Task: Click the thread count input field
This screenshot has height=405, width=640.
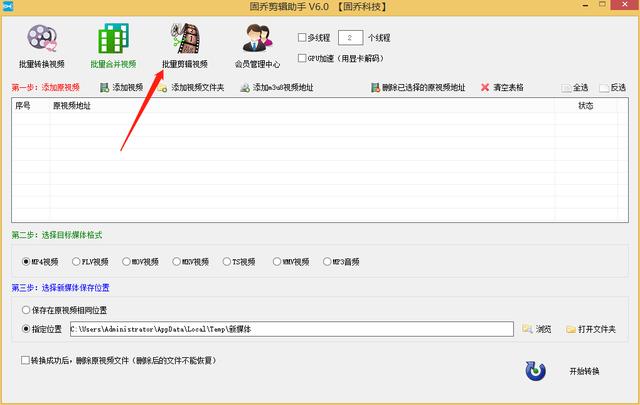Action: [x=350, y=38]
